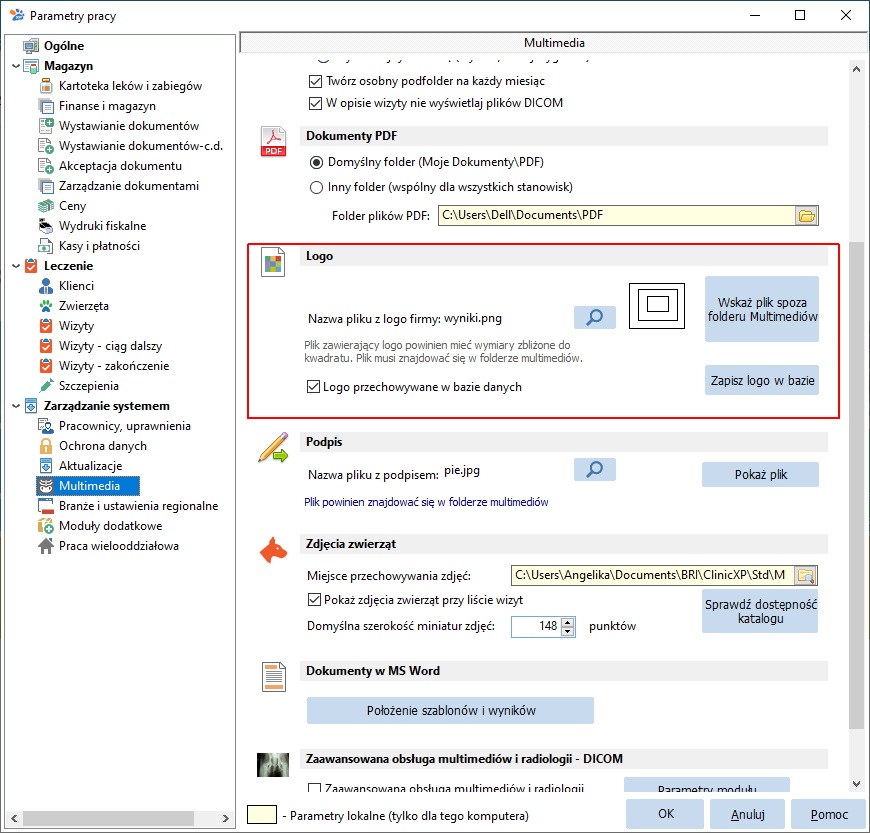The image size is (870, 833).
Task: Open Zarządzanie dokumentami settings
Action: point(129,186)
